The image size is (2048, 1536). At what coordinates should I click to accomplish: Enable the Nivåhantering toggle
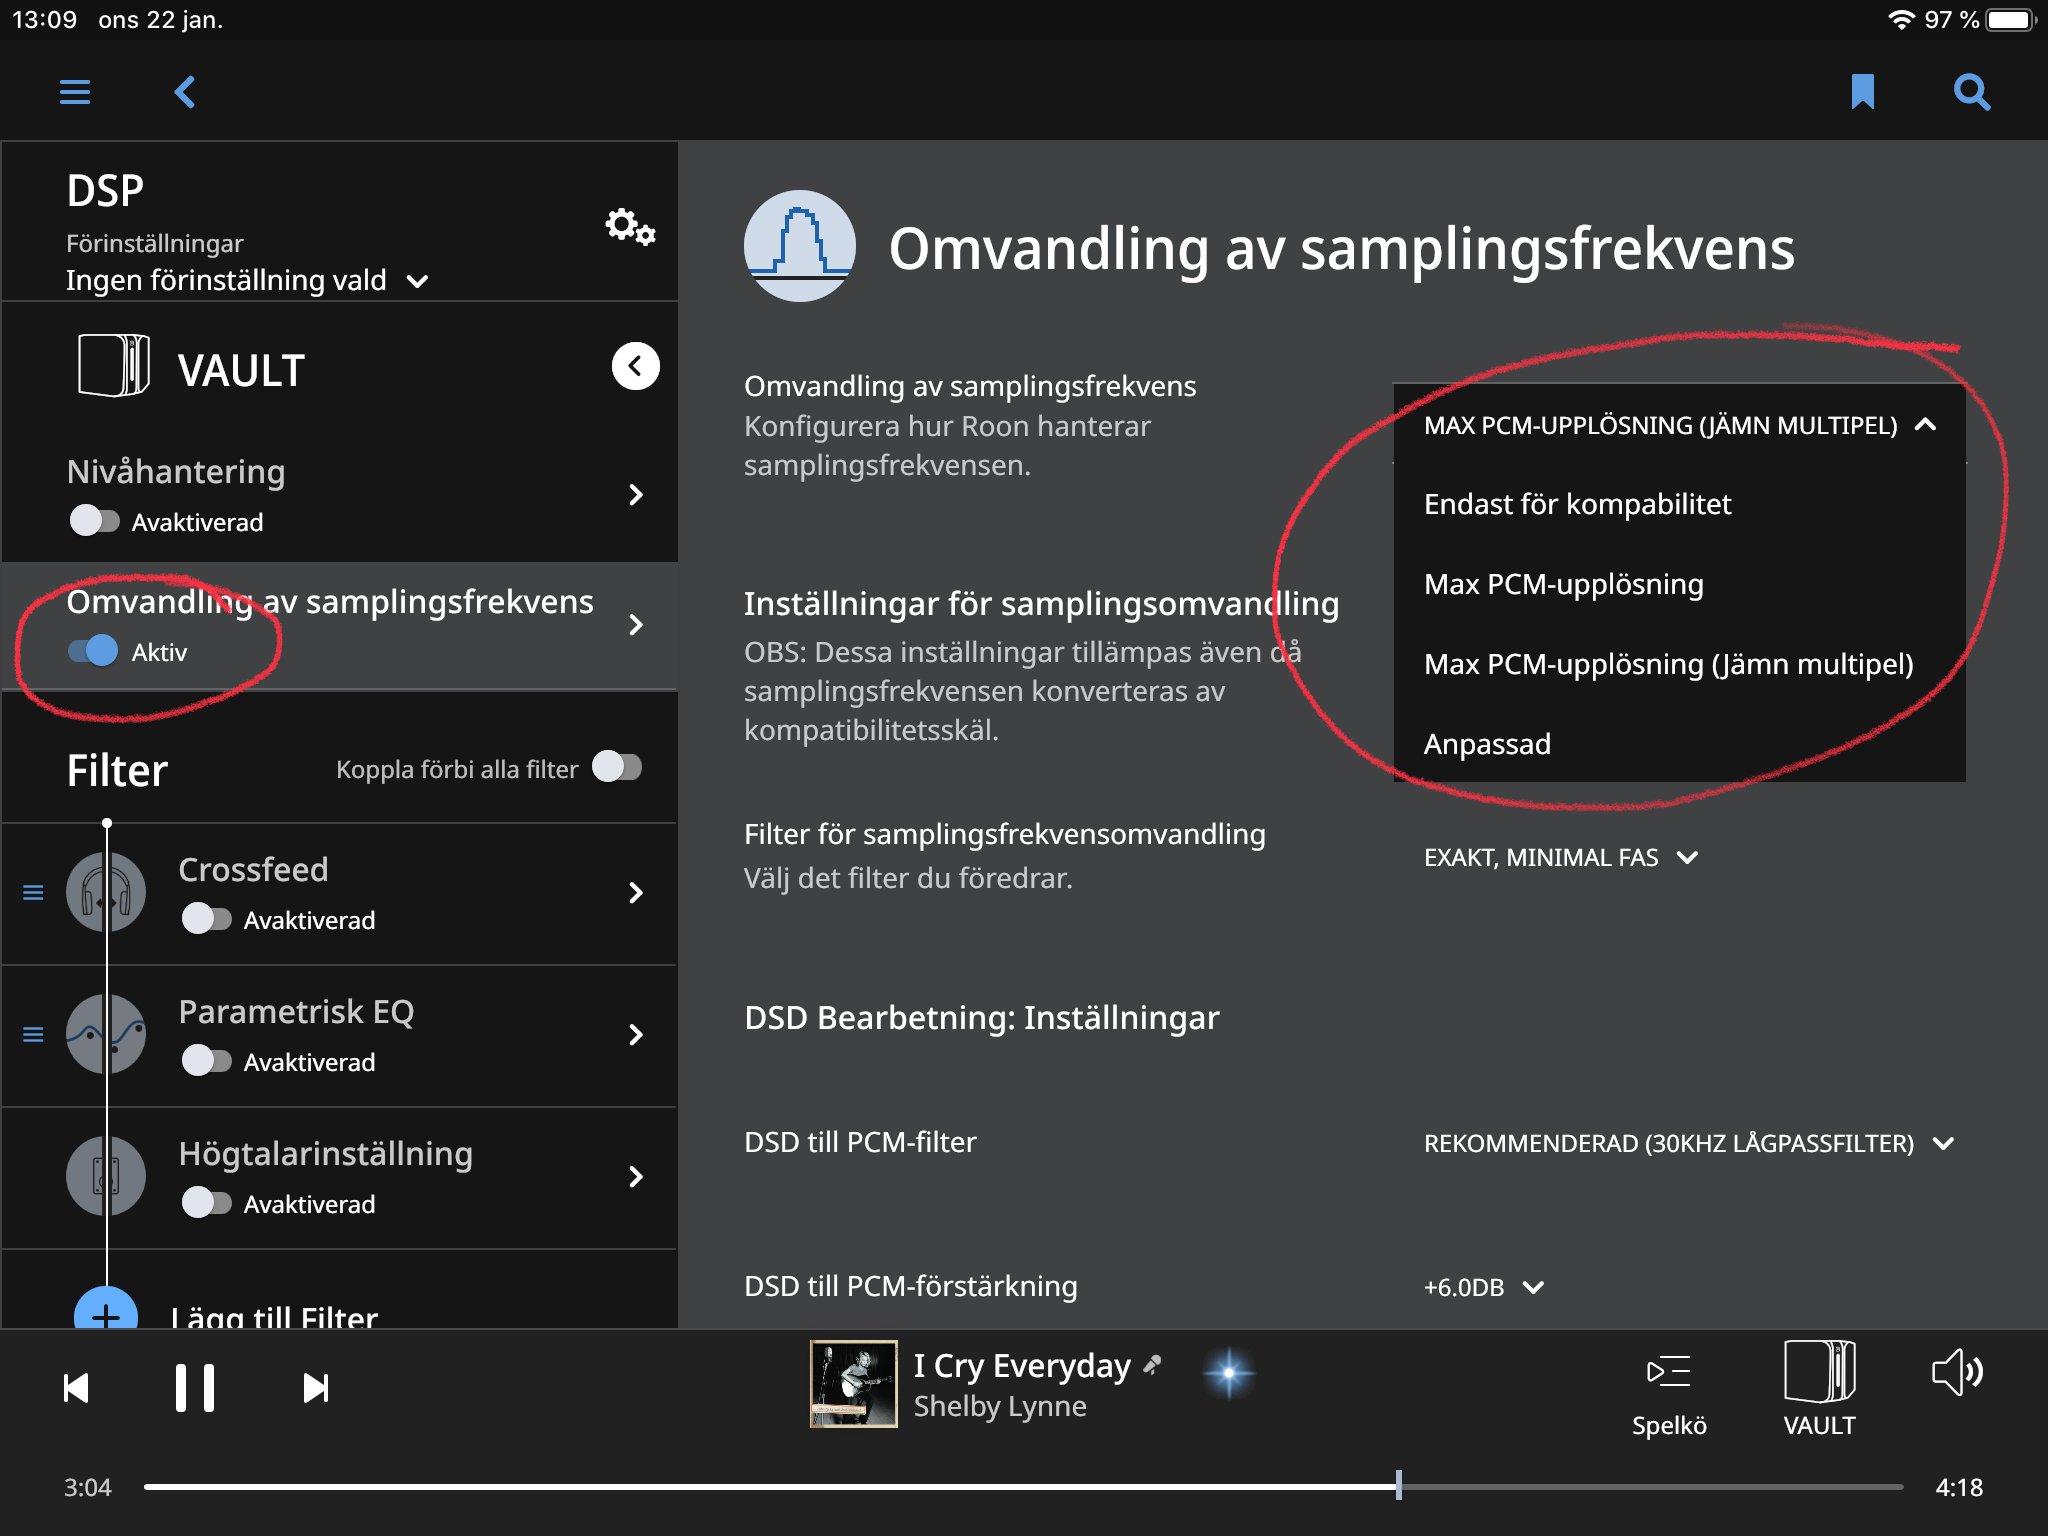(x=95, y=521)
